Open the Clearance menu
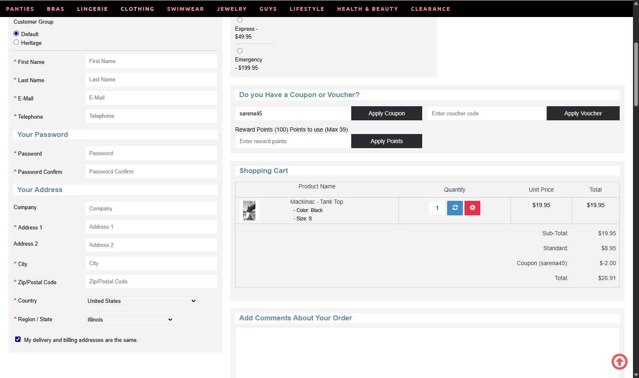This screenshot has height=378, width=639. (430, 9)
